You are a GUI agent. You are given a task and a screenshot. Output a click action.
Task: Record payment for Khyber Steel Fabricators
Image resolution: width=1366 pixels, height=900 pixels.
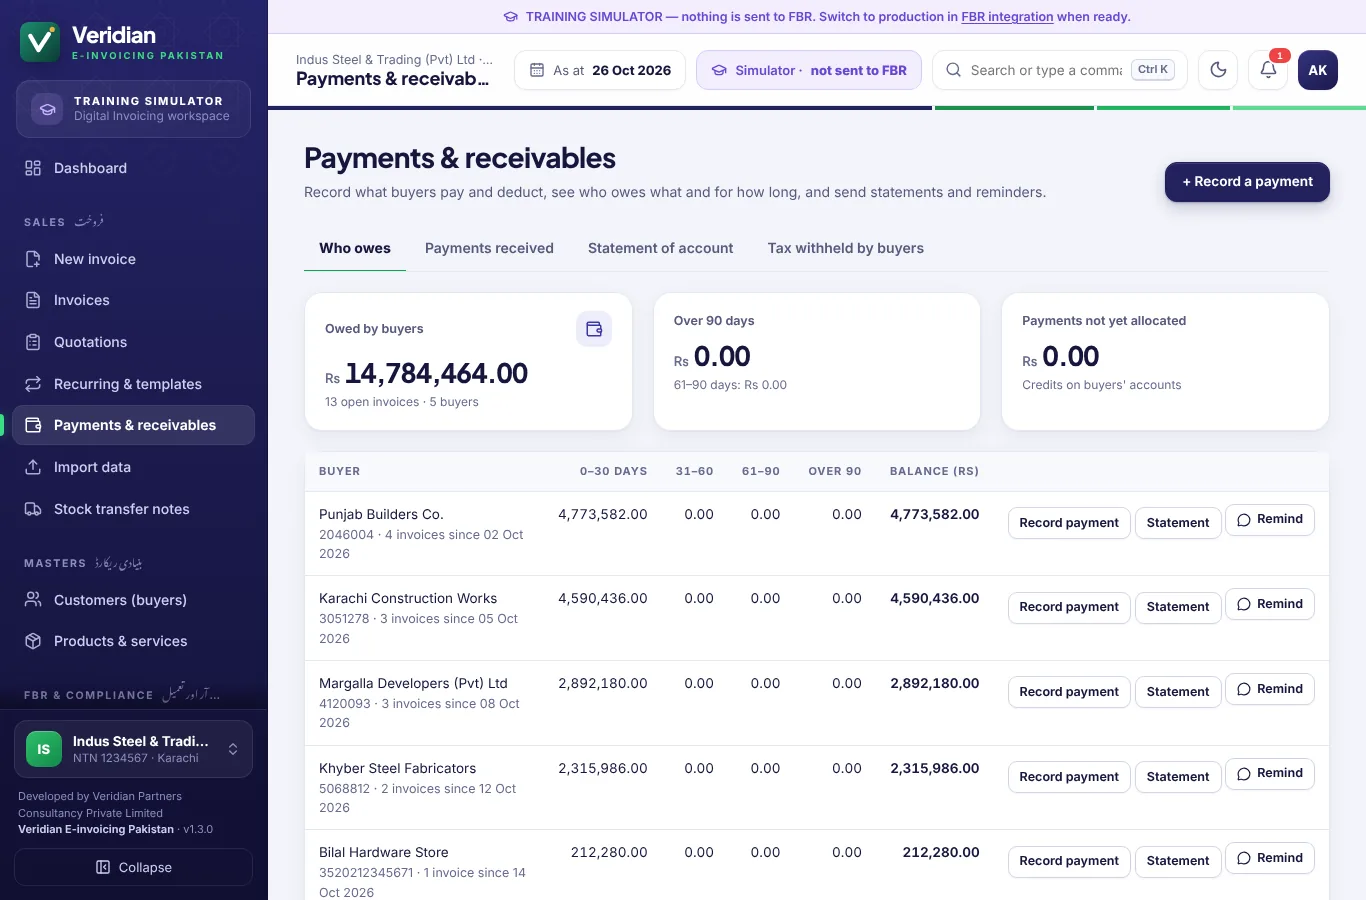1069,777
